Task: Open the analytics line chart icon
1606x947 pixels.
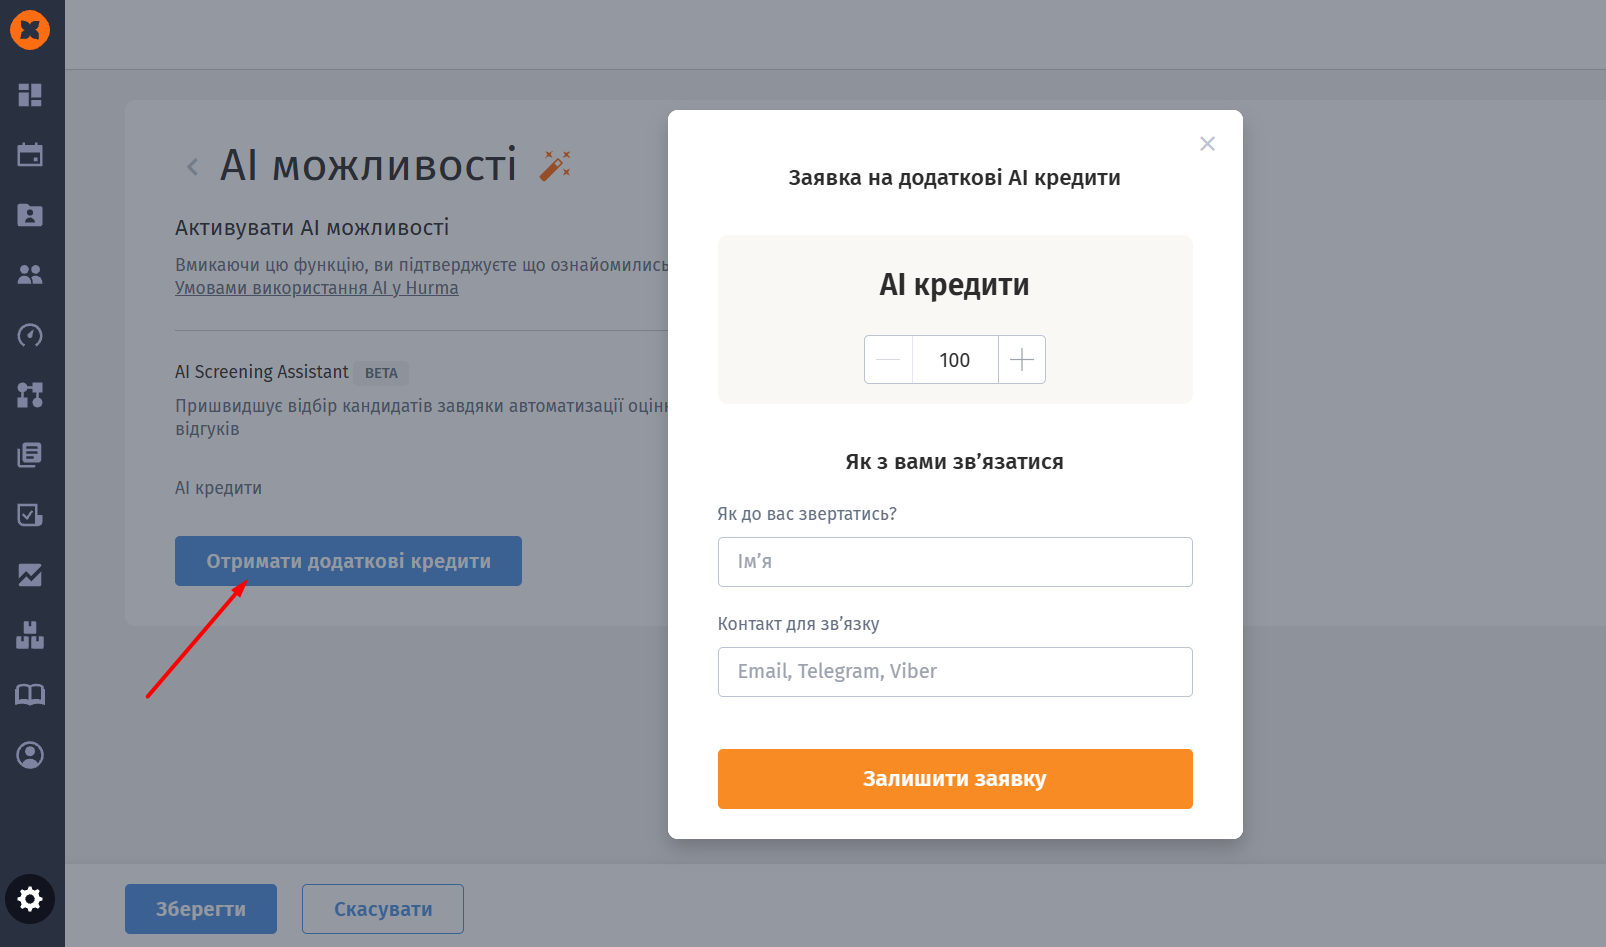Action: 30,575
